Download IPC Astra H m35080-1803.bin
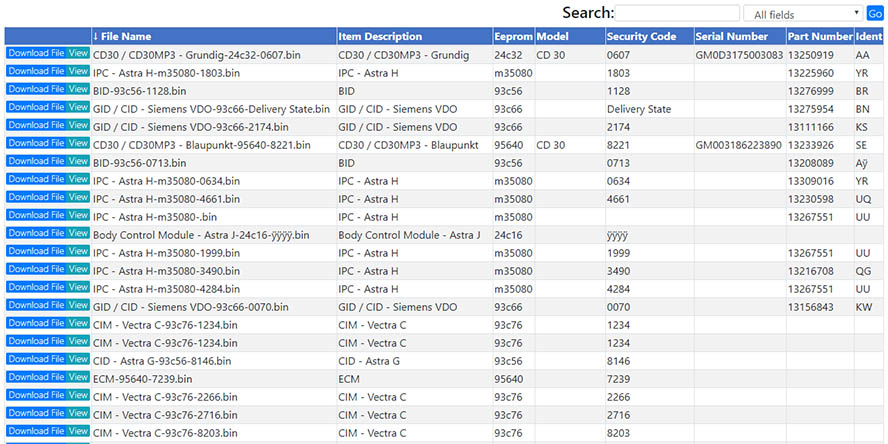The height and width of the screenshot is (444, 888). point(36,71)
